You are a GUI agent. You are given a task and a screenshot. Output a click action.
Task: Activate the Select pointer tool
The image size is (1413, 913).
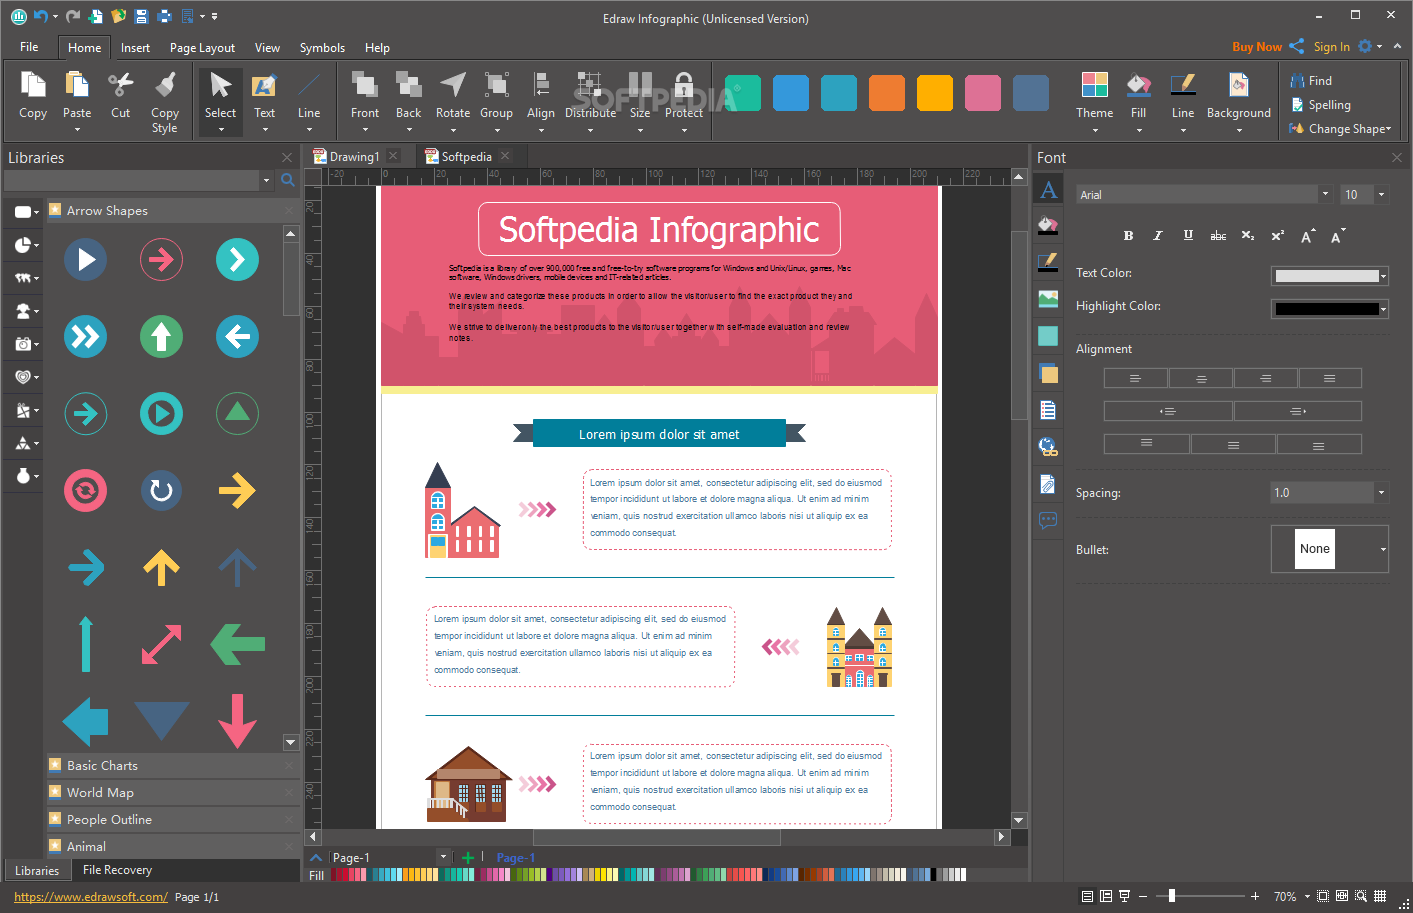[220, 102]
